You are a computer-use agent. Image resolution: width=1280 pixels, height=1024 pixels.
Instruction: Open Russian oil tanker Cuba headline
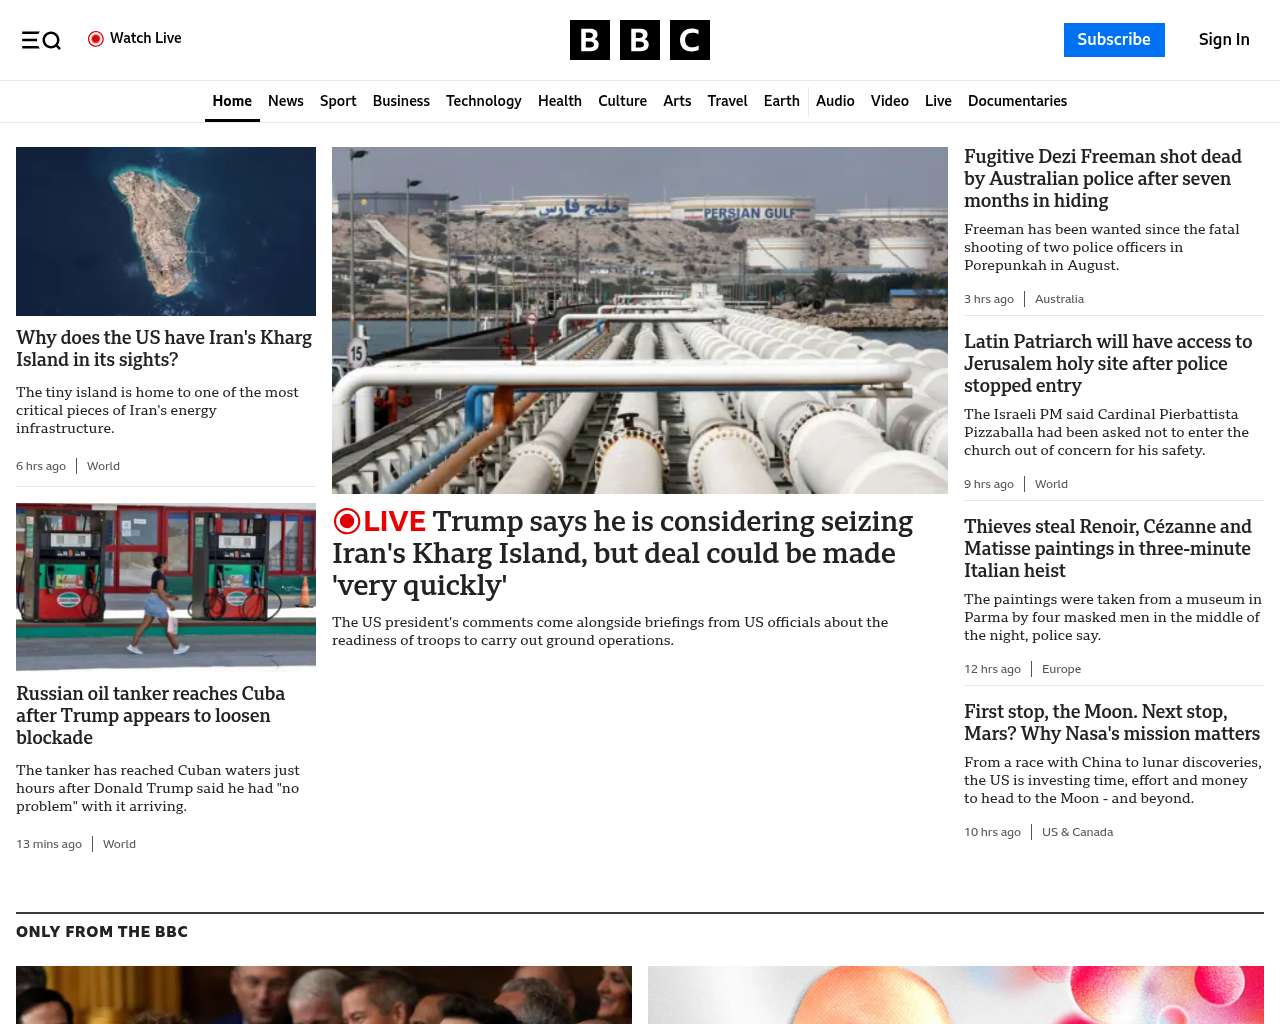(x=150, y=715)
